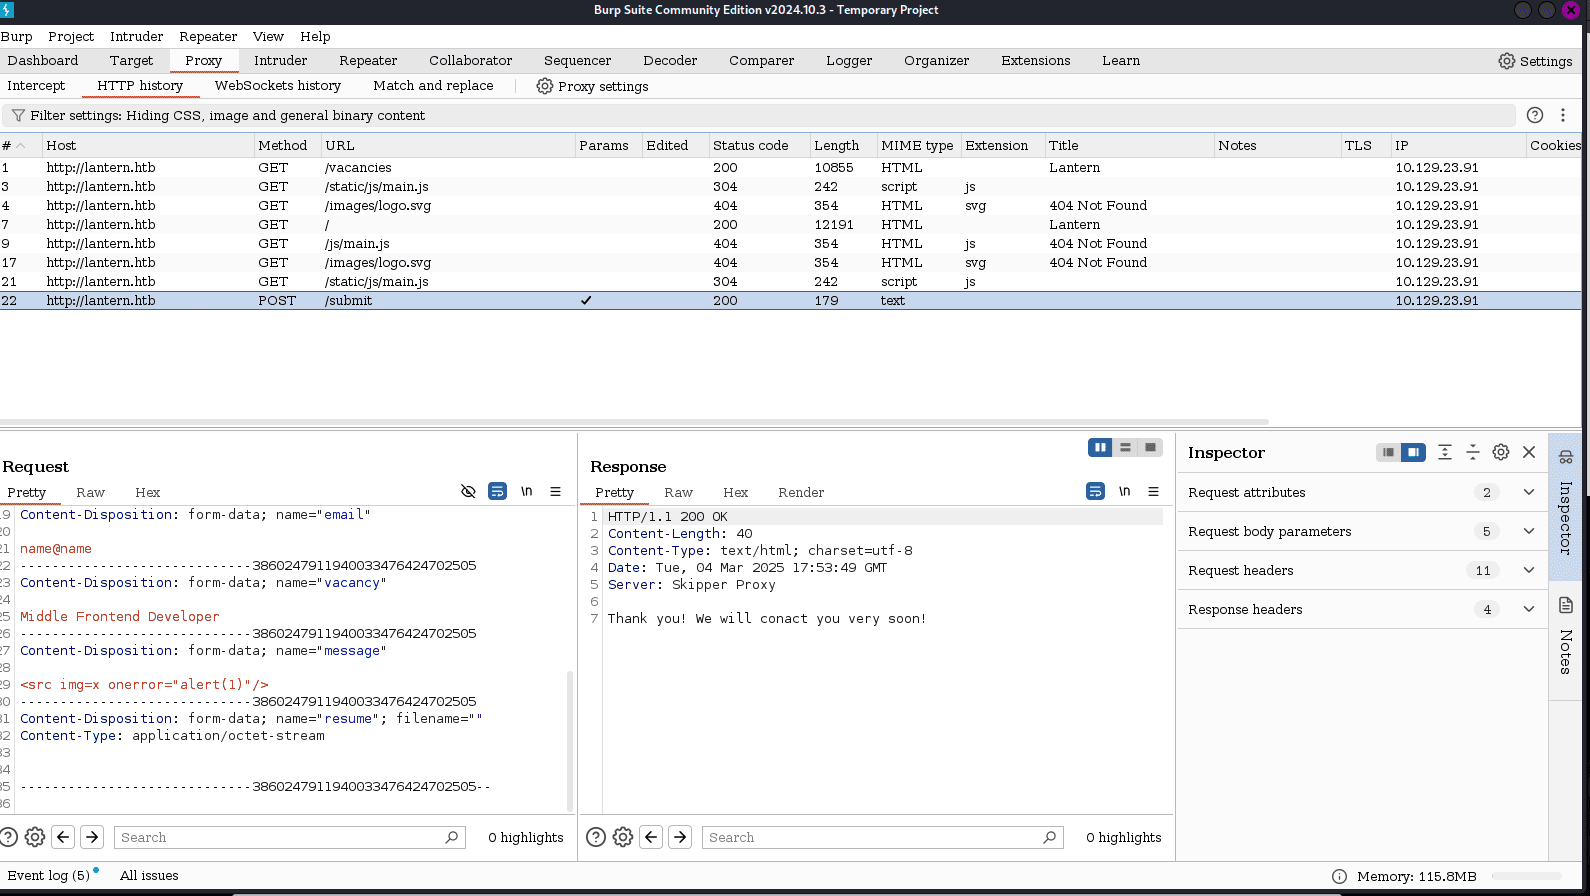Open the View menu

click(x=268, y=36)
